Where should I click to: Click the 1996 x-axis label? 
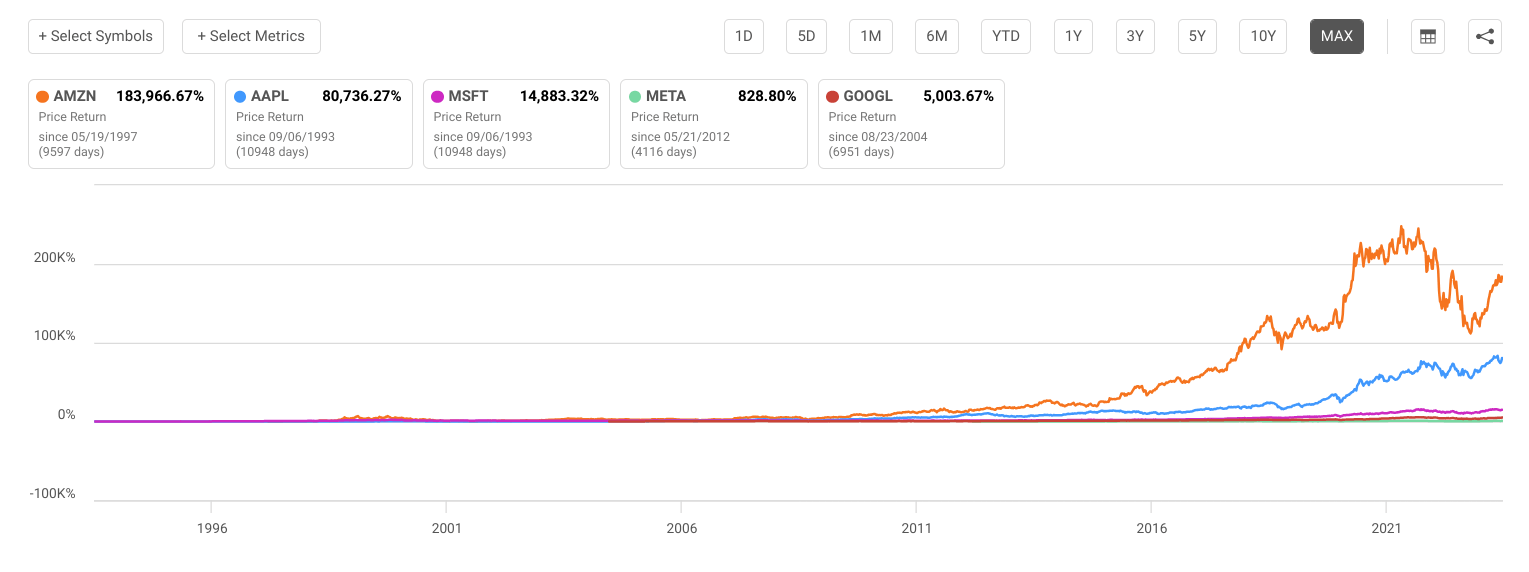point(211,527)
